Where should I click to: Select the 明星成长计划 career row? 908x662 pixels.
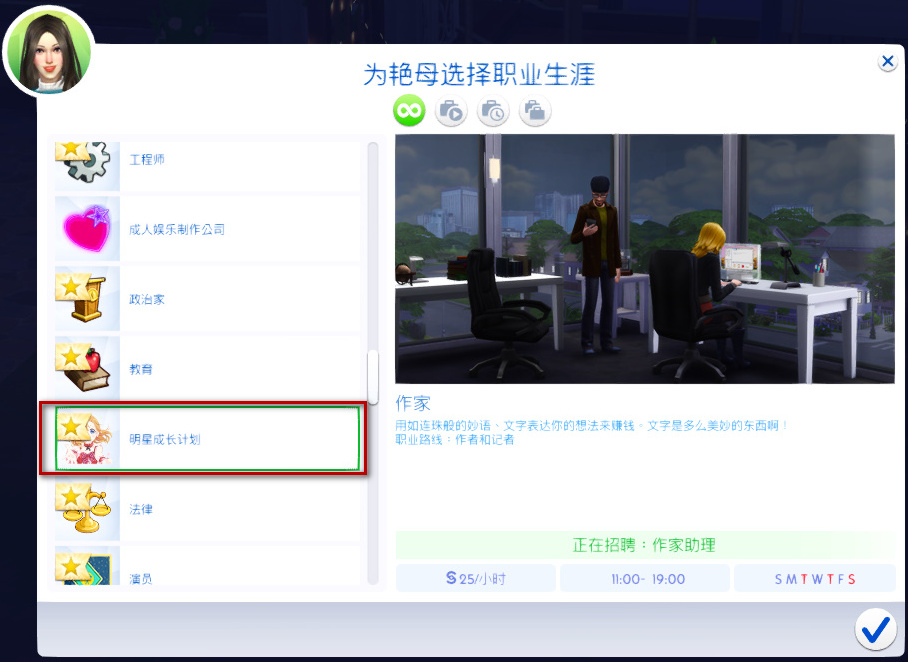[207, 438]
